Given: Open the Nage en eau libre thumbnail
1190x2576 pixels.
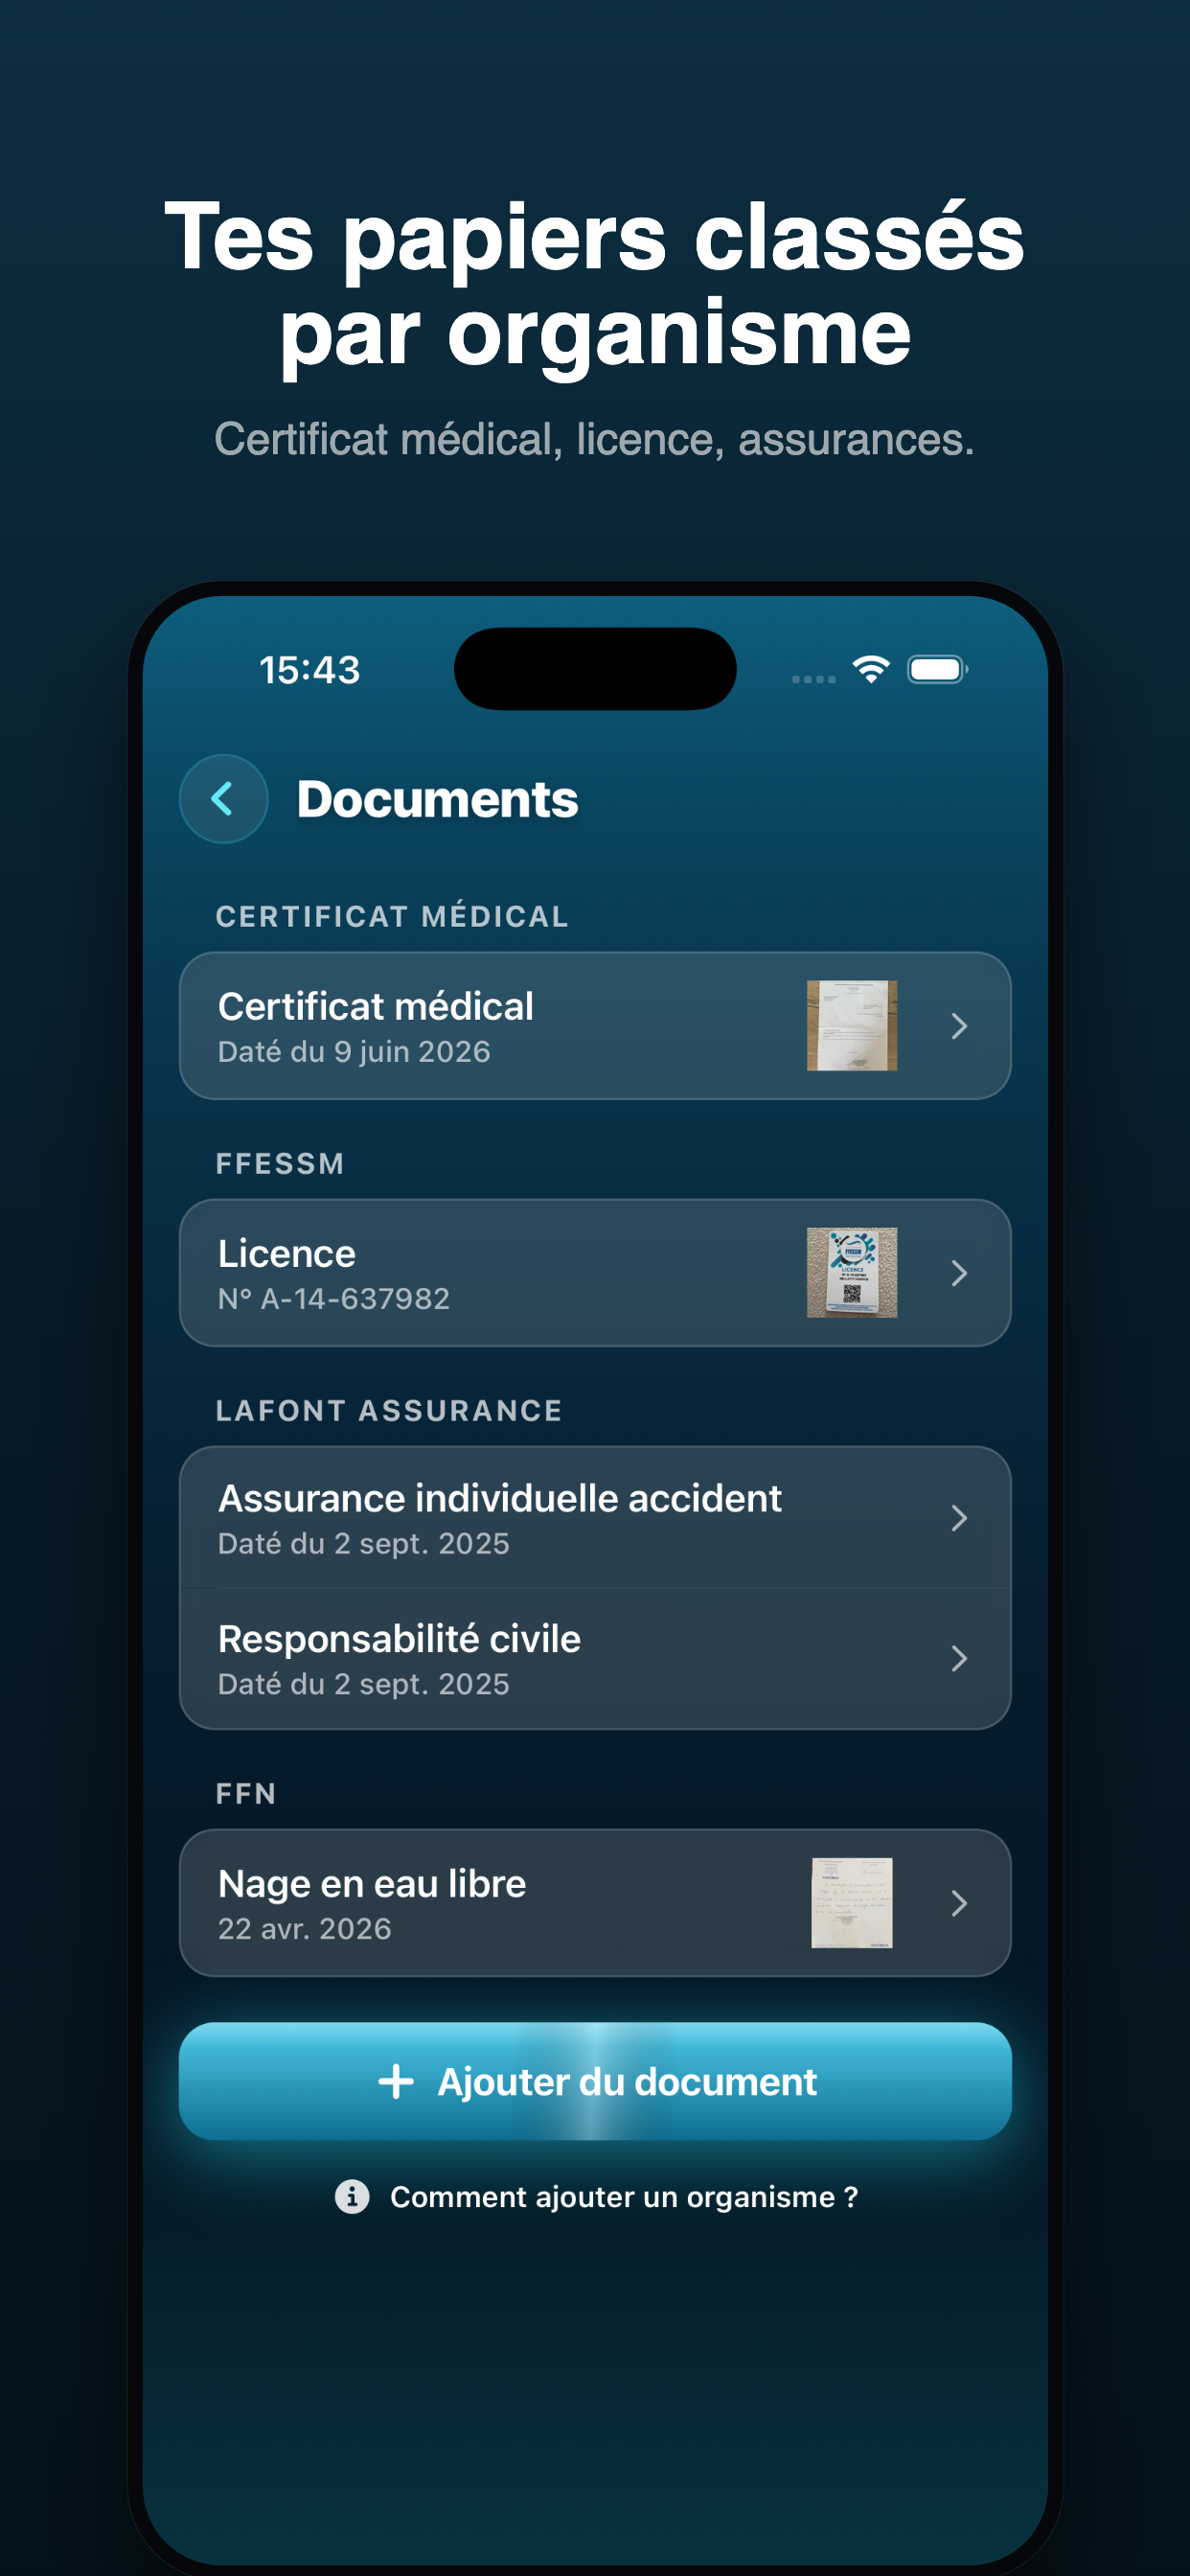Looking at the screenshot, I should 851,1902.
